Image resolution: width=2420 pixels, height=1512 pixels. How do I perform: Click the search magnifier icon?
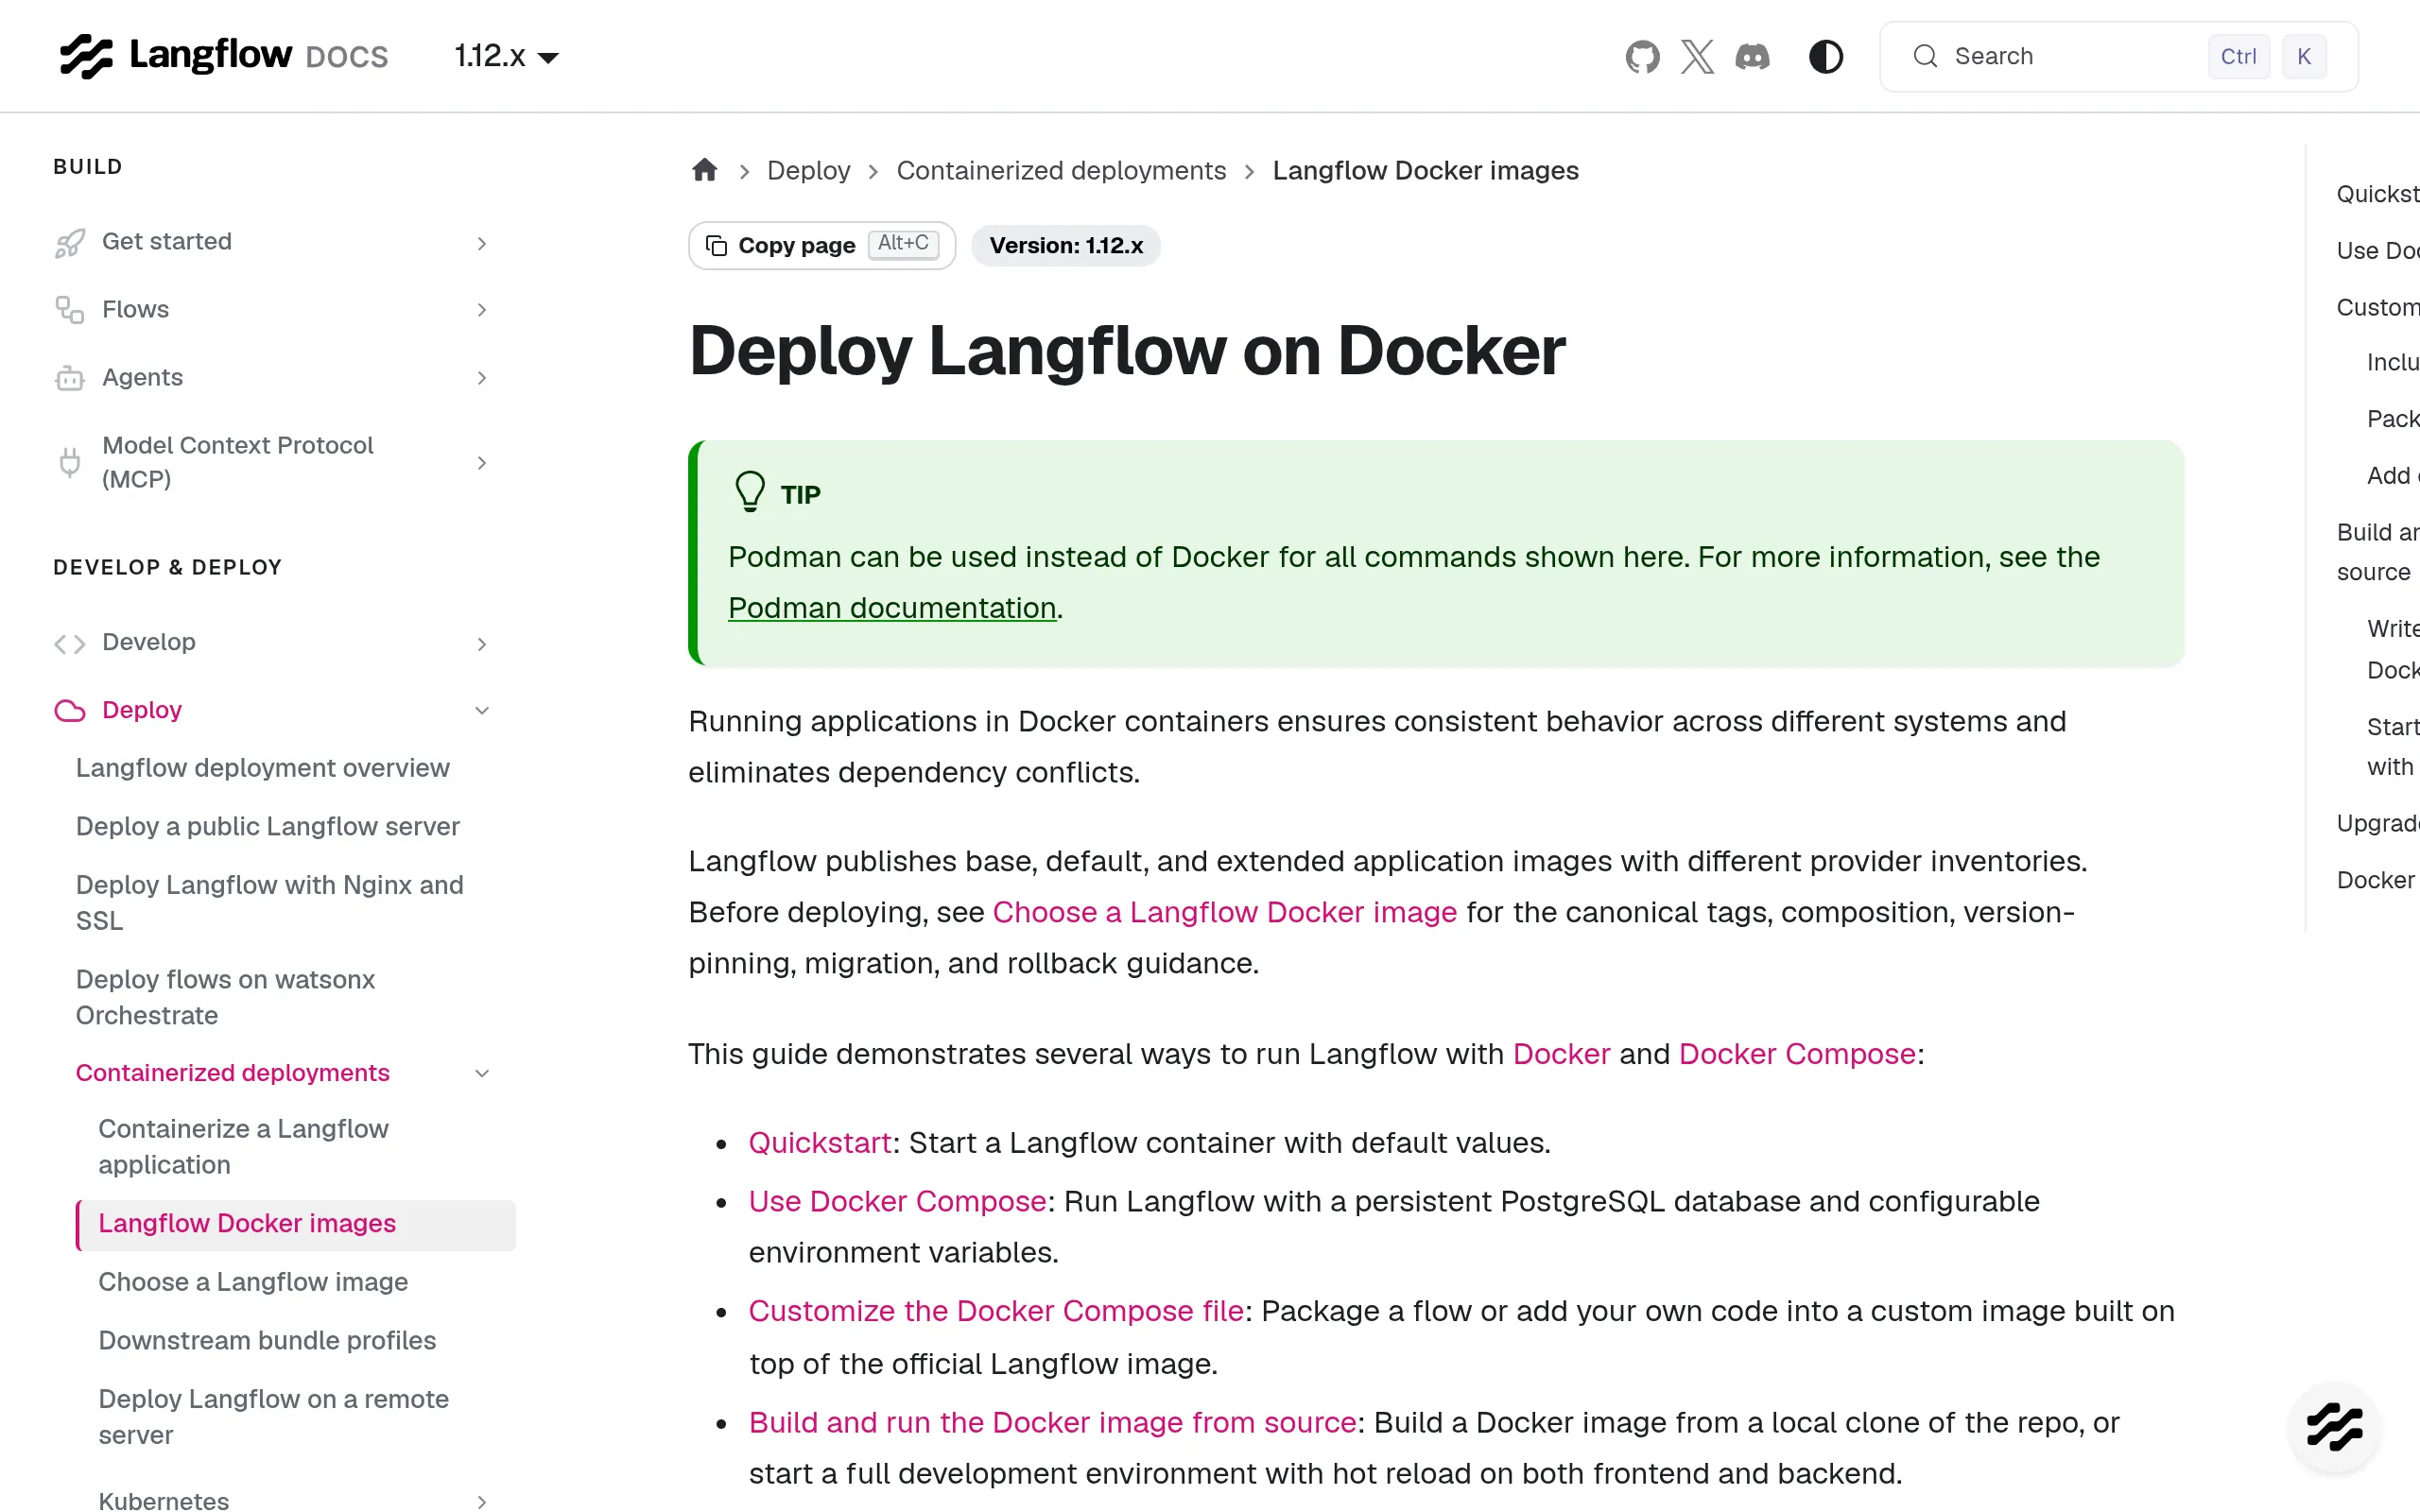[1925, 57]
